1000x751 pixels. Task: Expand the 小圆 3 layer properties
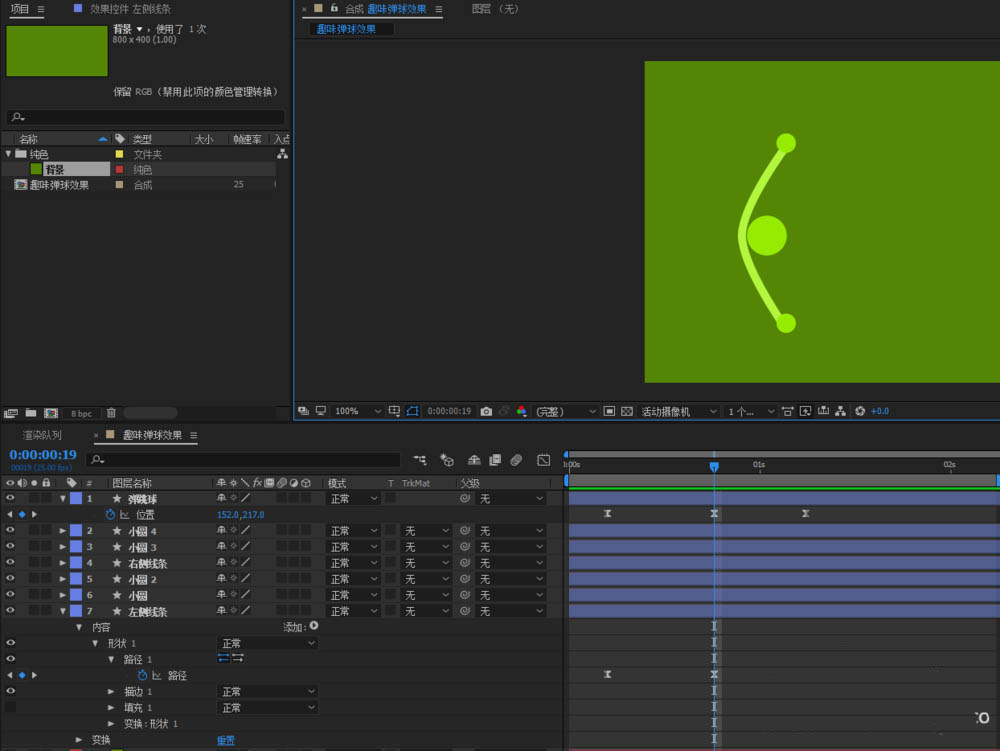63,547
